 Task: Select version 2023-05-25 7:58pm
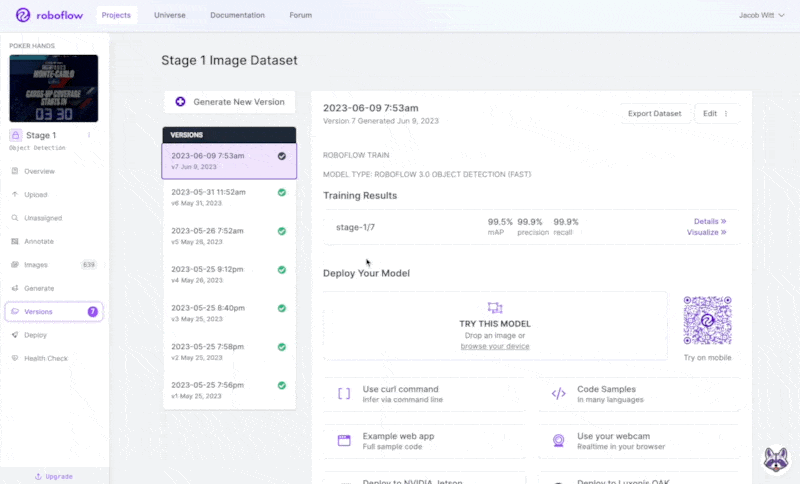pos(229,352)
